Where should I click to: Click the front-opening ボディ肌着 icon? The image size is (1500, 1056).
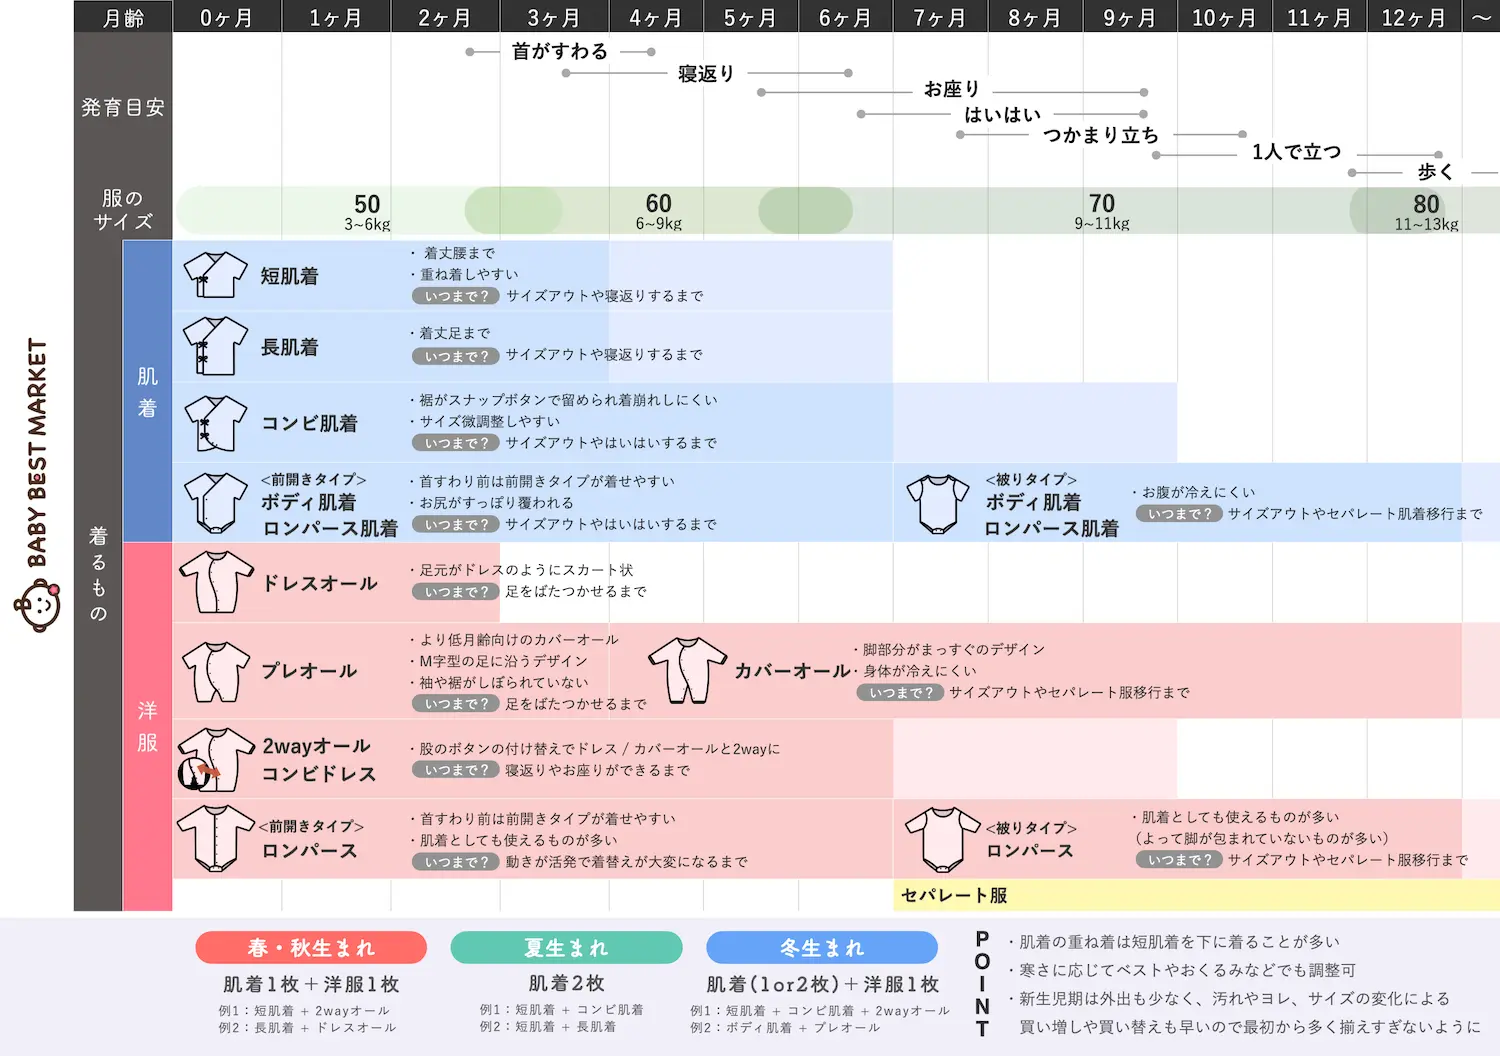[214, 502]
